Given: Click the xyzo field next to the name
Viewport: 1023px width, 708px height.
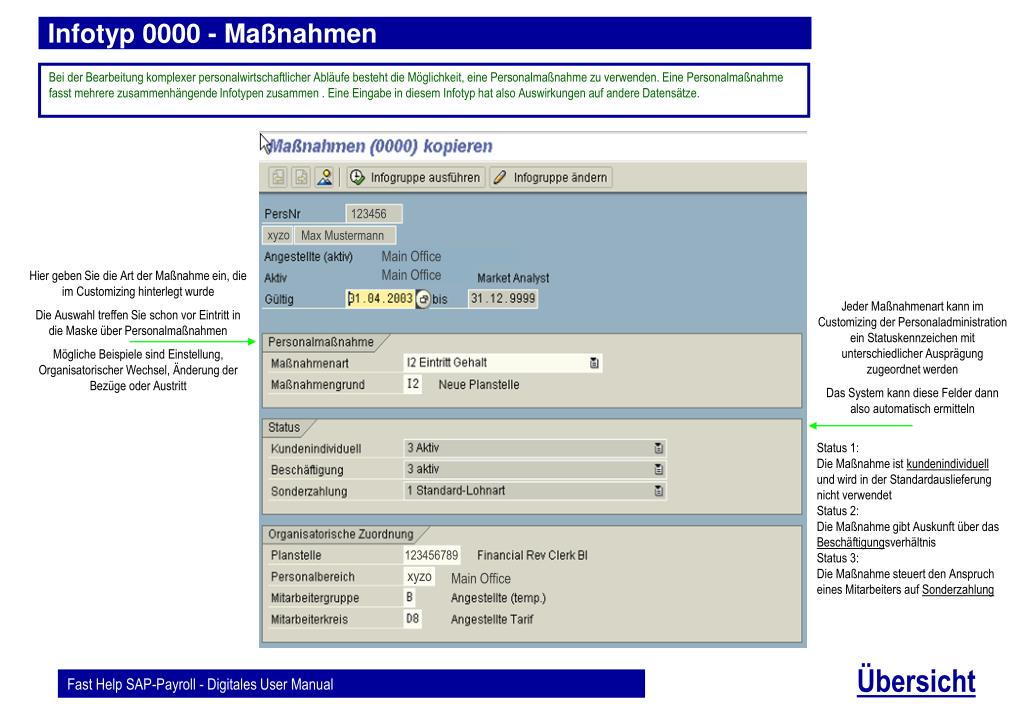Looking at the screenshot, I should 279,235.
